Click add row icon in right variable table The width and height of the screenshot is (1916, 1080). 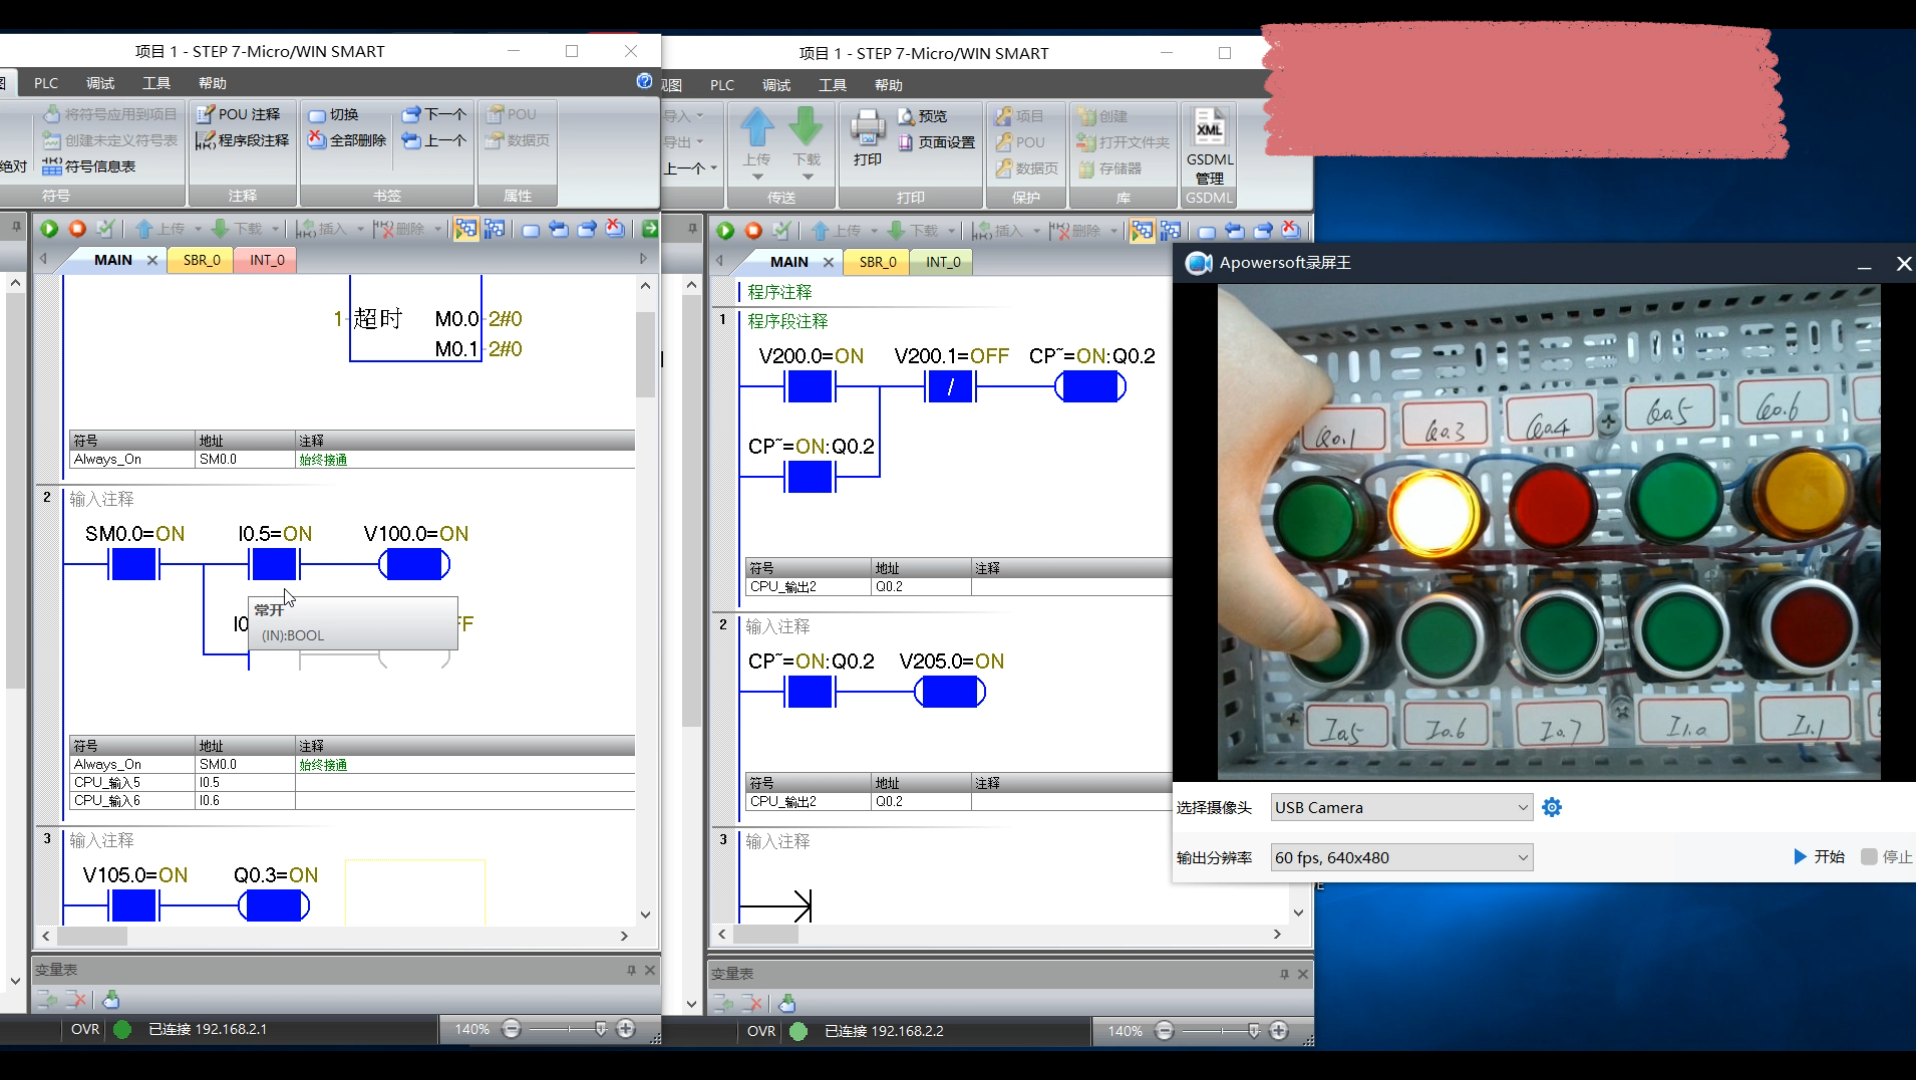pyautogui.click(x=723, y=1003)
